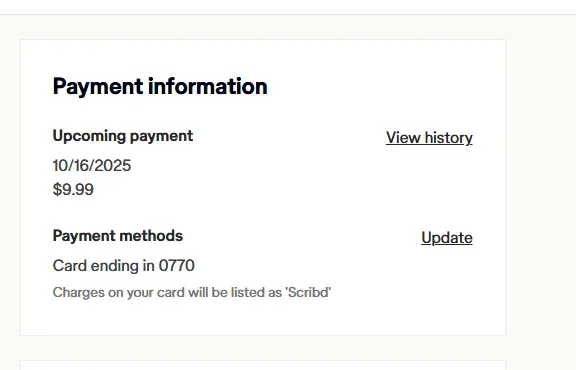Image resolution: width=576 pixels, height=370 pixels.
Task: Click the quoted 'Scribd' word
Action: pyautogui.click(x=308, y=292)
